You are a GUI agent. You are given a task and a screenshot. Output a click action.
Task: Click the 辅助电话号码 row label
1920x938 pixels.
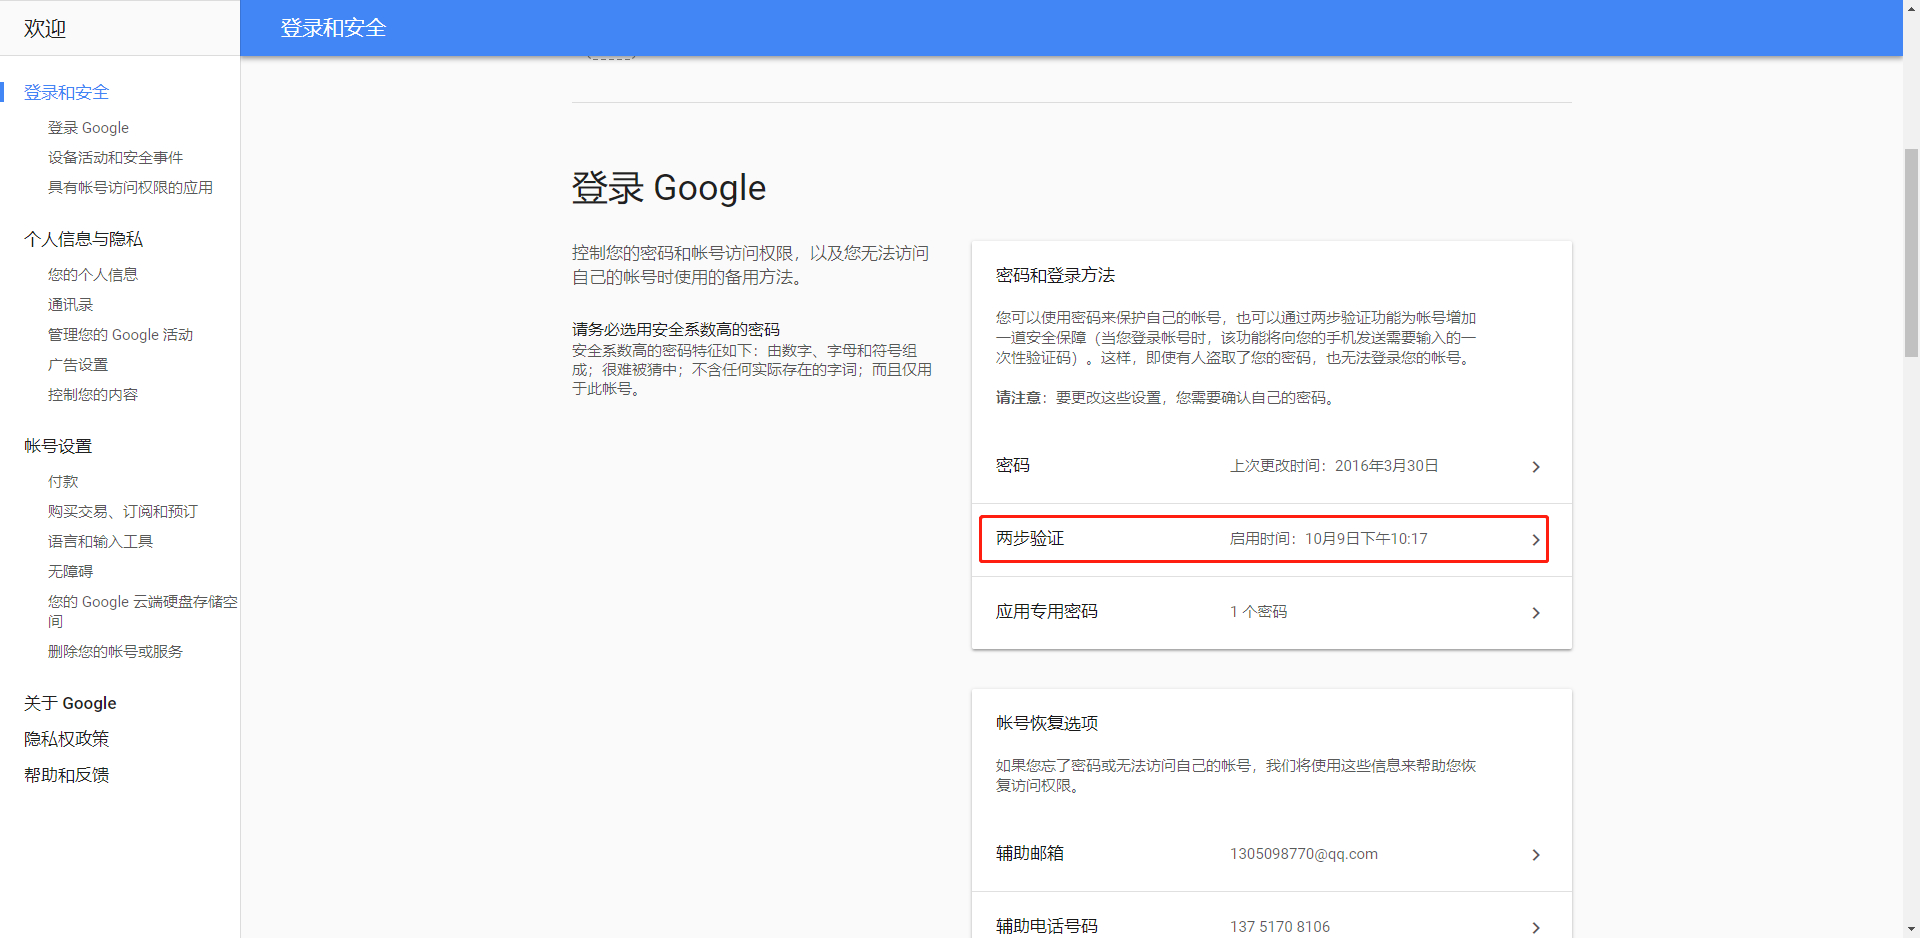[x=1047, y=926]
